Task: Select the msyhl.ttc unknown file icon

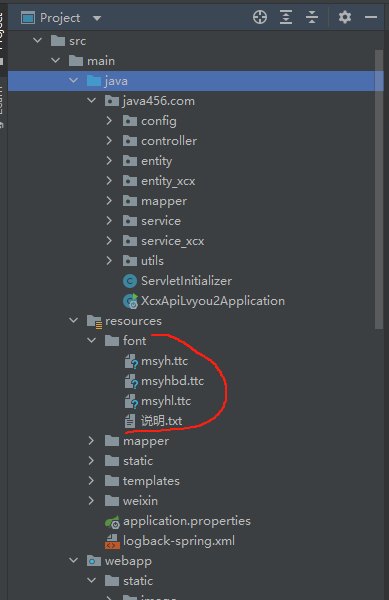Action: (x=131, y=401)
